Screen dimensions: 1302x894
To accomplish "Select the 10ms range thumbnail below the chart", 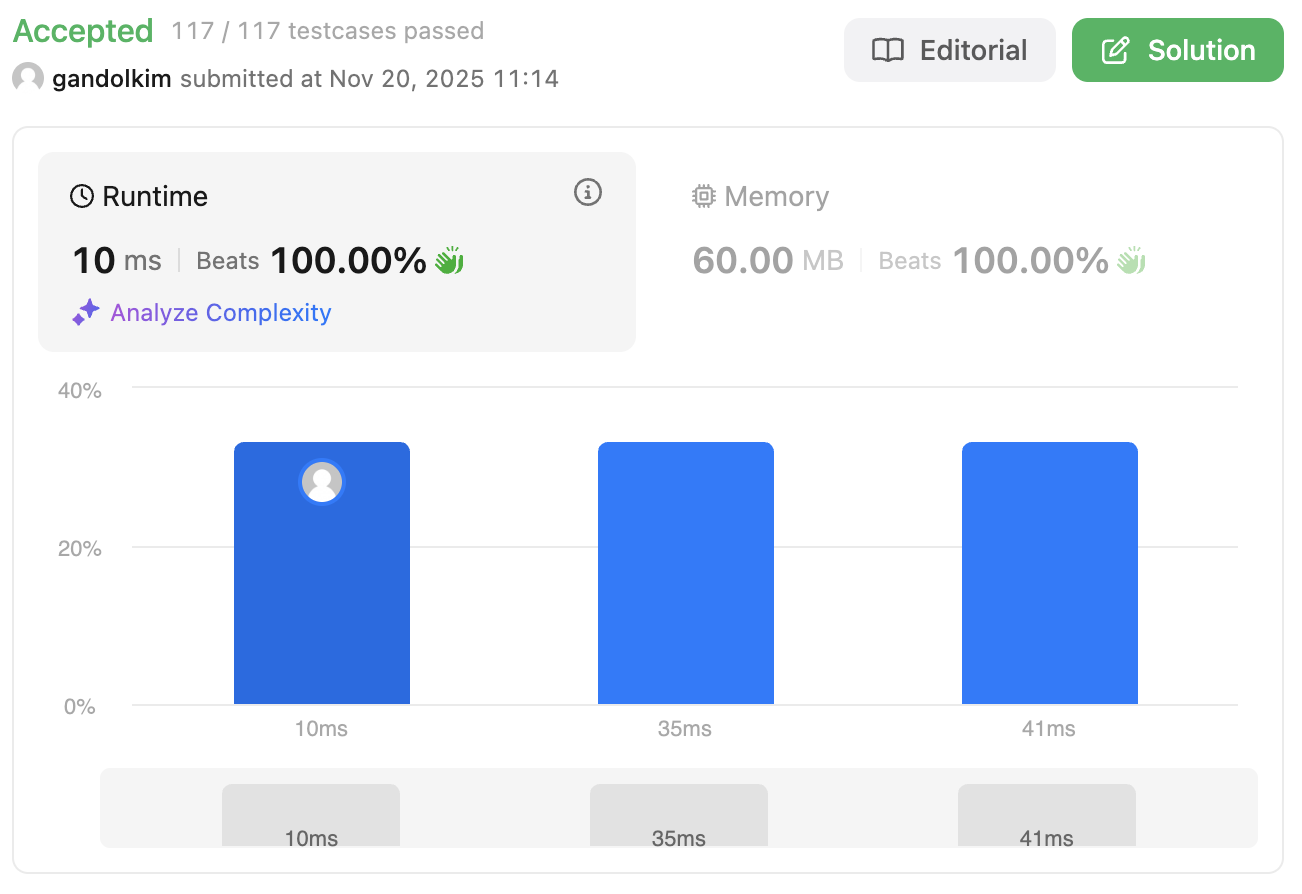I will point(311,816).
